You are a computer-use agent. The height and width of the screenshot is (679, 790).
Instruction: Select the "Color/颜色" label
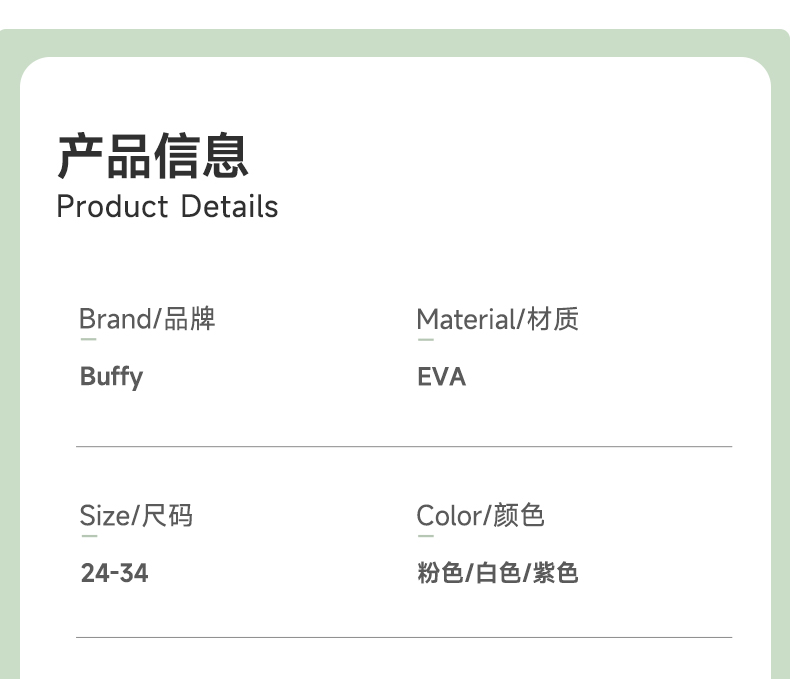tap(480, 516)
